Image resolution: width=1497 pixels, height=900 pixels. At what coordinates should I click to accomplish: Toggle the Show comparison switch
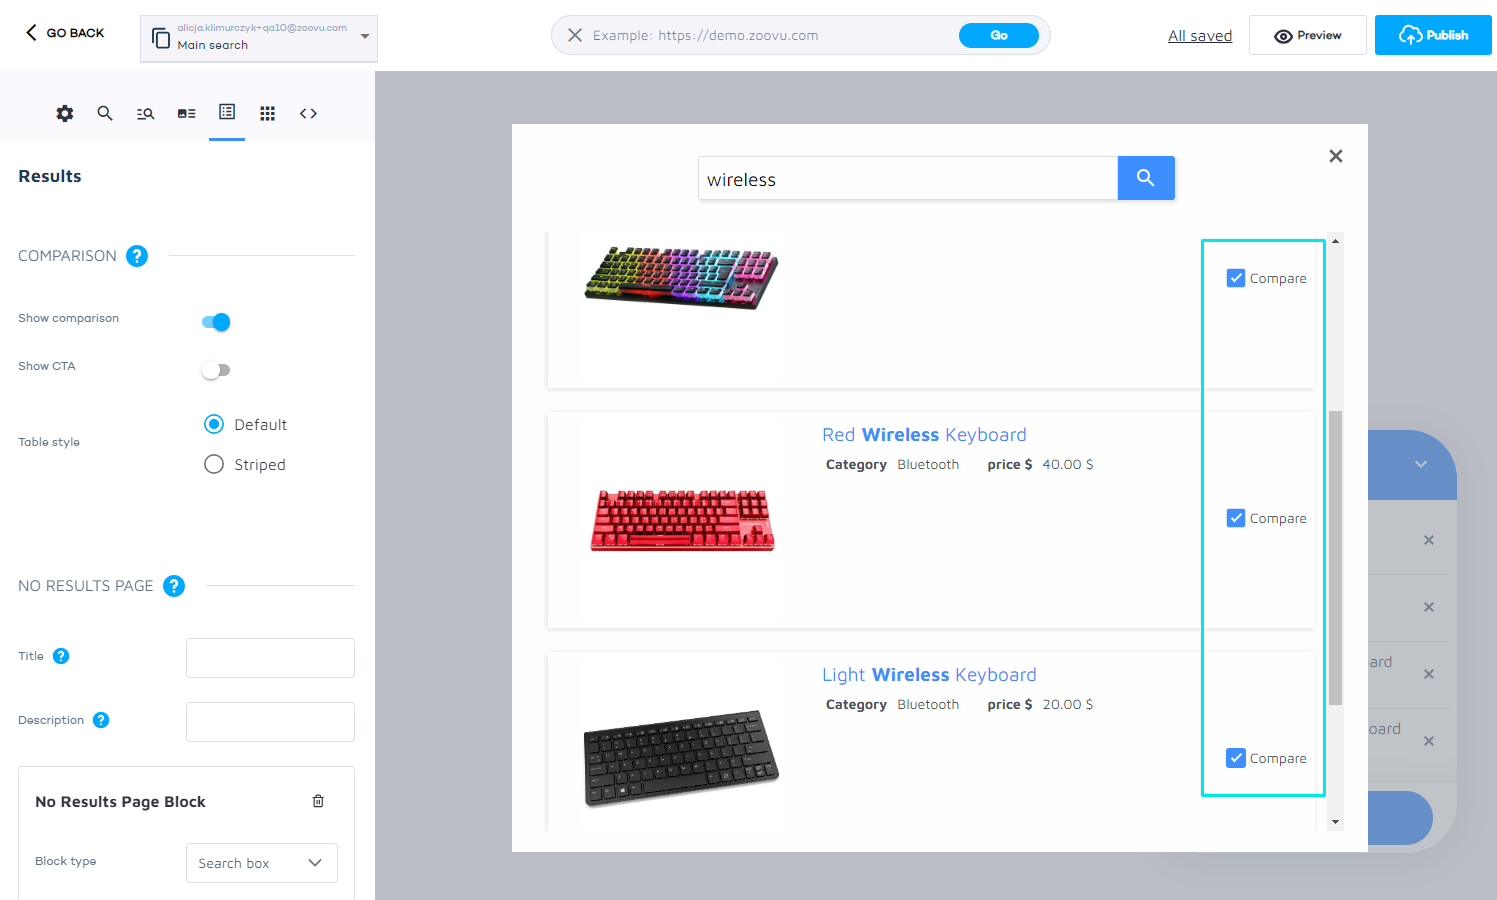[216, 322]
